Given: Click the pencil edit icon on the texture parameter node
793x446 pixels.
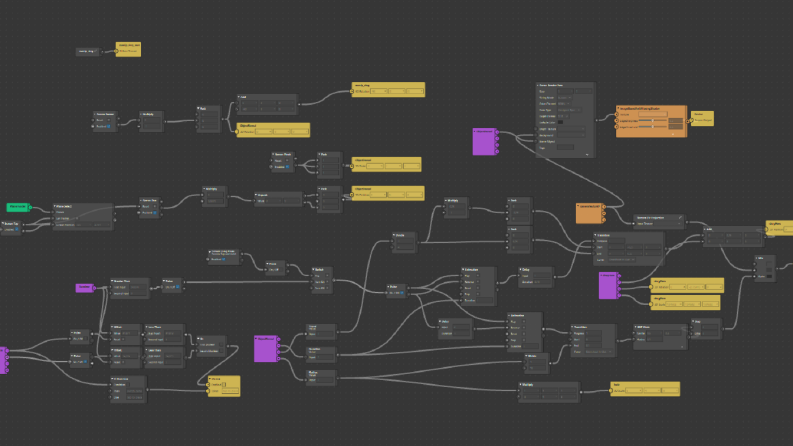Looking at the screenshot, I should [x=680, y=217].
